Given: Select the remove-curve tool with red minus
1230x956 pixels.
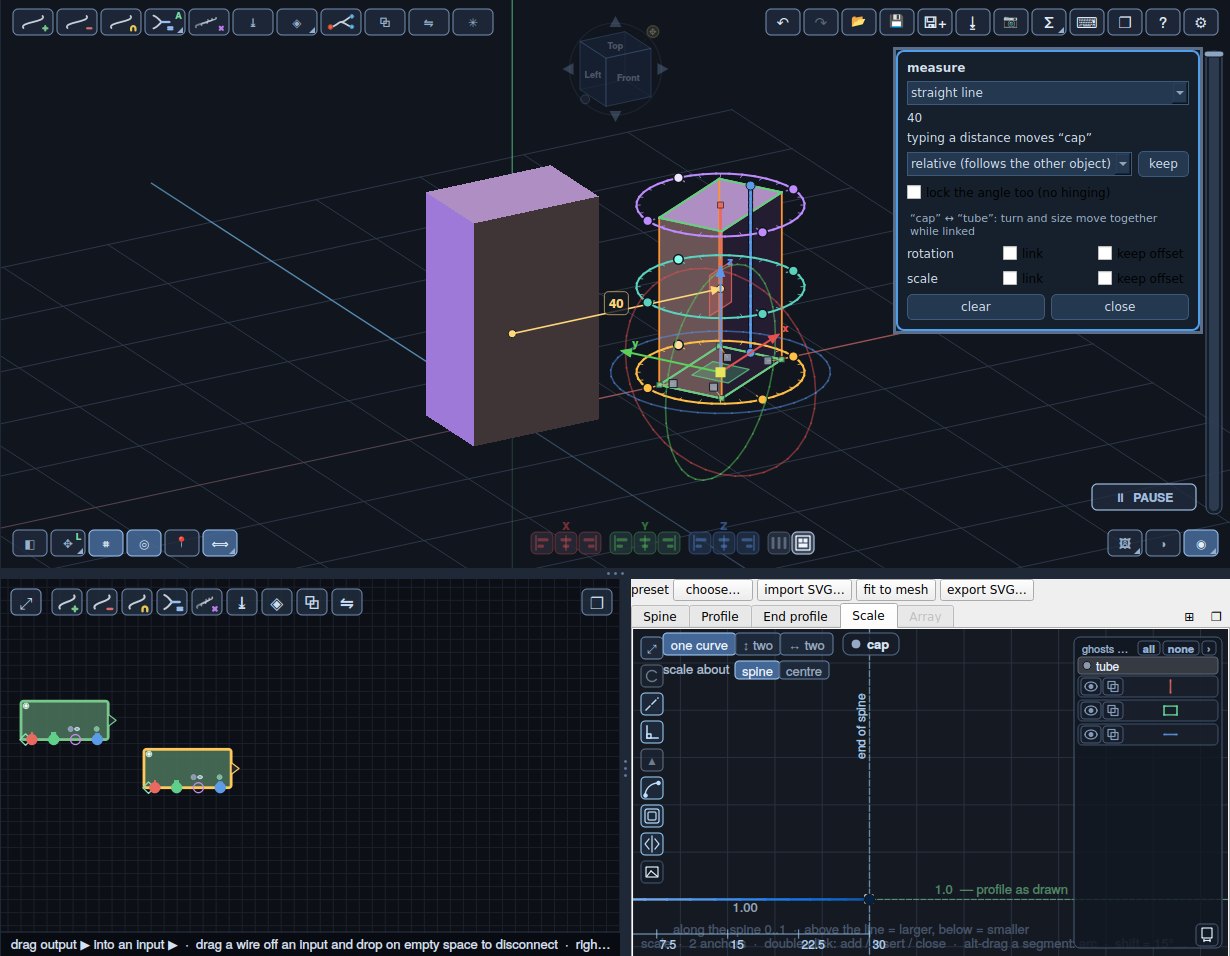Looking at the screenshot, I should click(77, 22).
